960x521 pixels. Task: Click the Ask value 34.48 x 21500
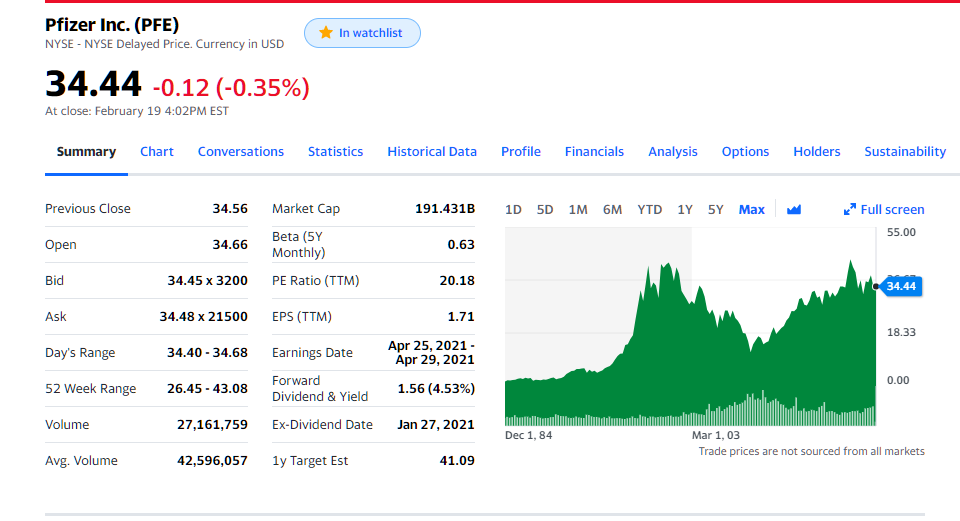pyautogui.click(x=203, y=317)
